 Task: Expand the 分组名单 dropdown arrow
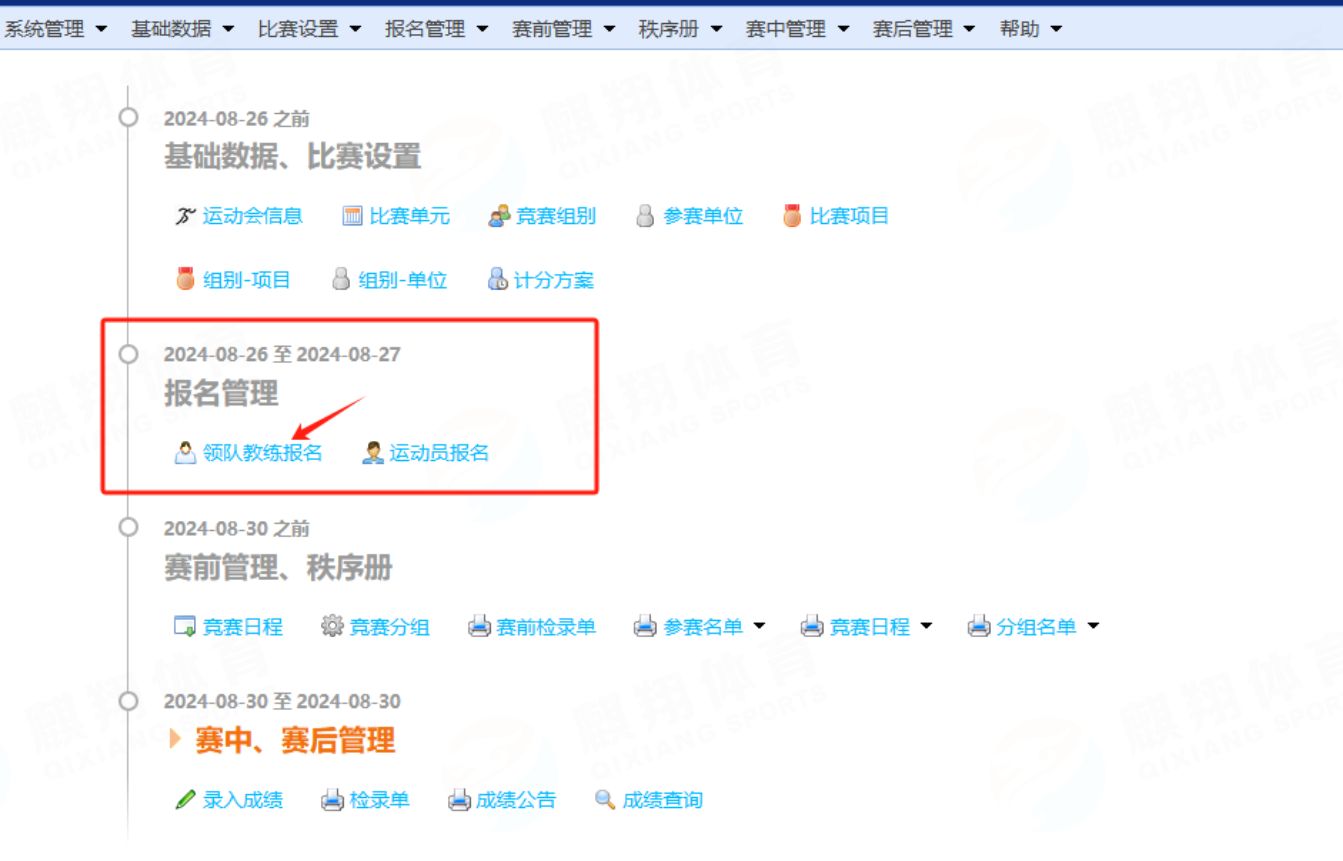[1093, 626]
